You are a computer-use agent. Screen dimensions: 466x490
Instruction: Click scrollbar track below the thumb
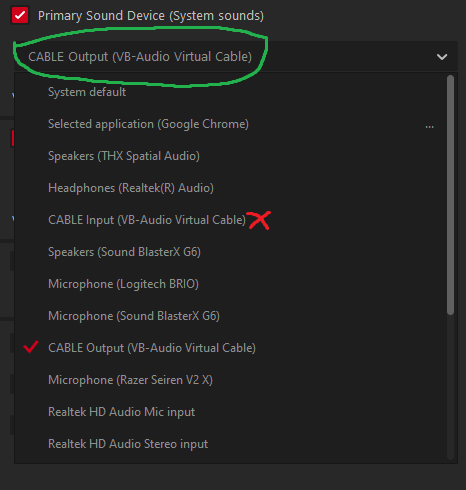pyautogui.click(x=450, y=387)
